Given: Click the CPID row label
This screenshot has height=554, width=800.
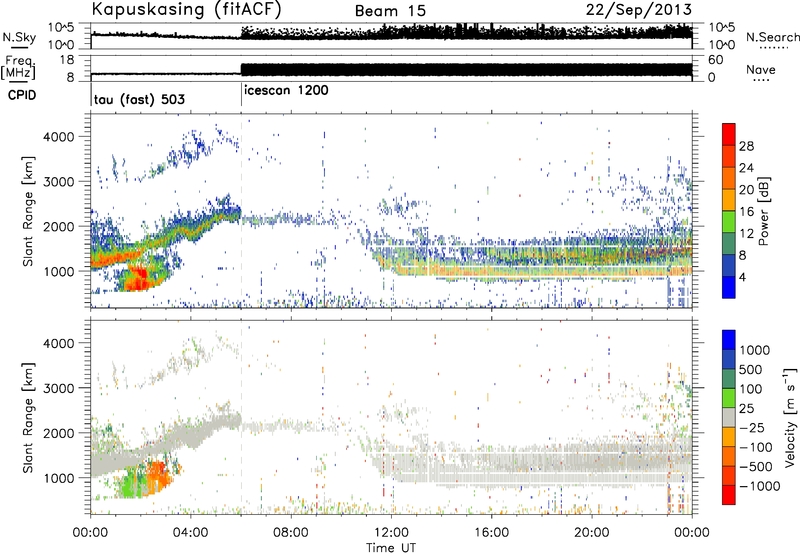Looking at the screenshot, I should click(x=22, y=95).
